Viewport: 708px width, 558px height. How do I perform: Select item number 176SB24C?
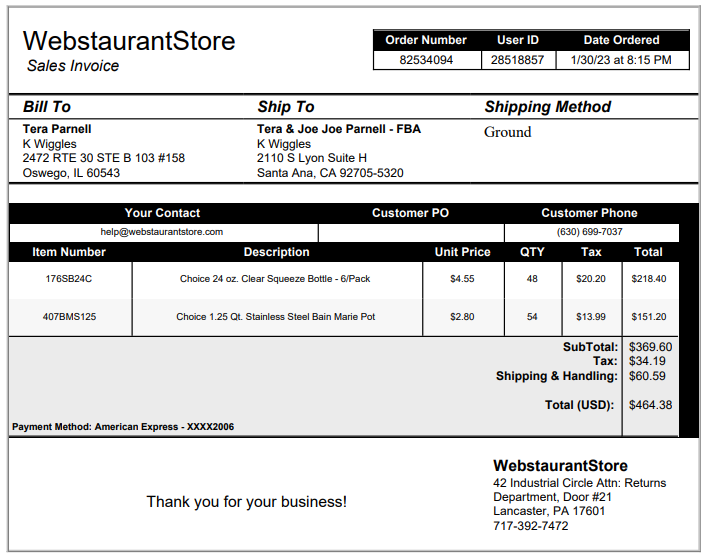(69, 279)
